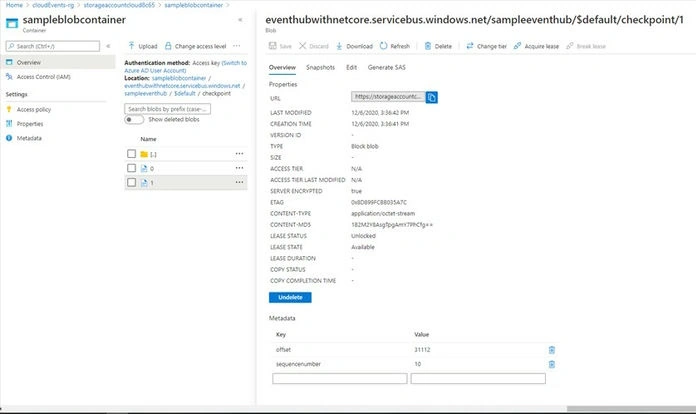Click the ETAG value text
This screenshot has height=414, width=696.
point(379,202)
